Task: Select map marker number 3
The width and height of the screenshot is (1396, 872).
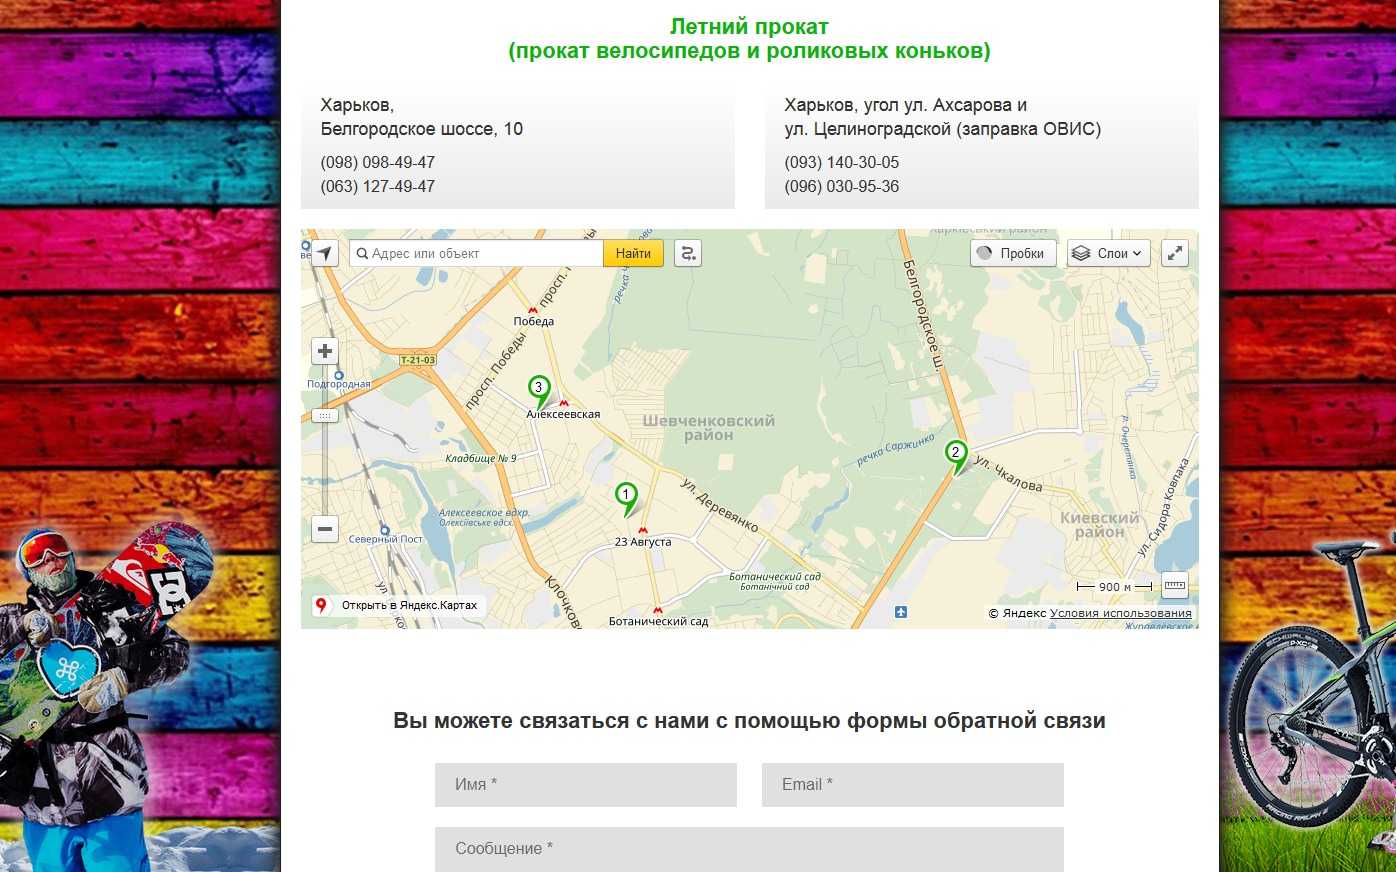Action: coord(539,389)
